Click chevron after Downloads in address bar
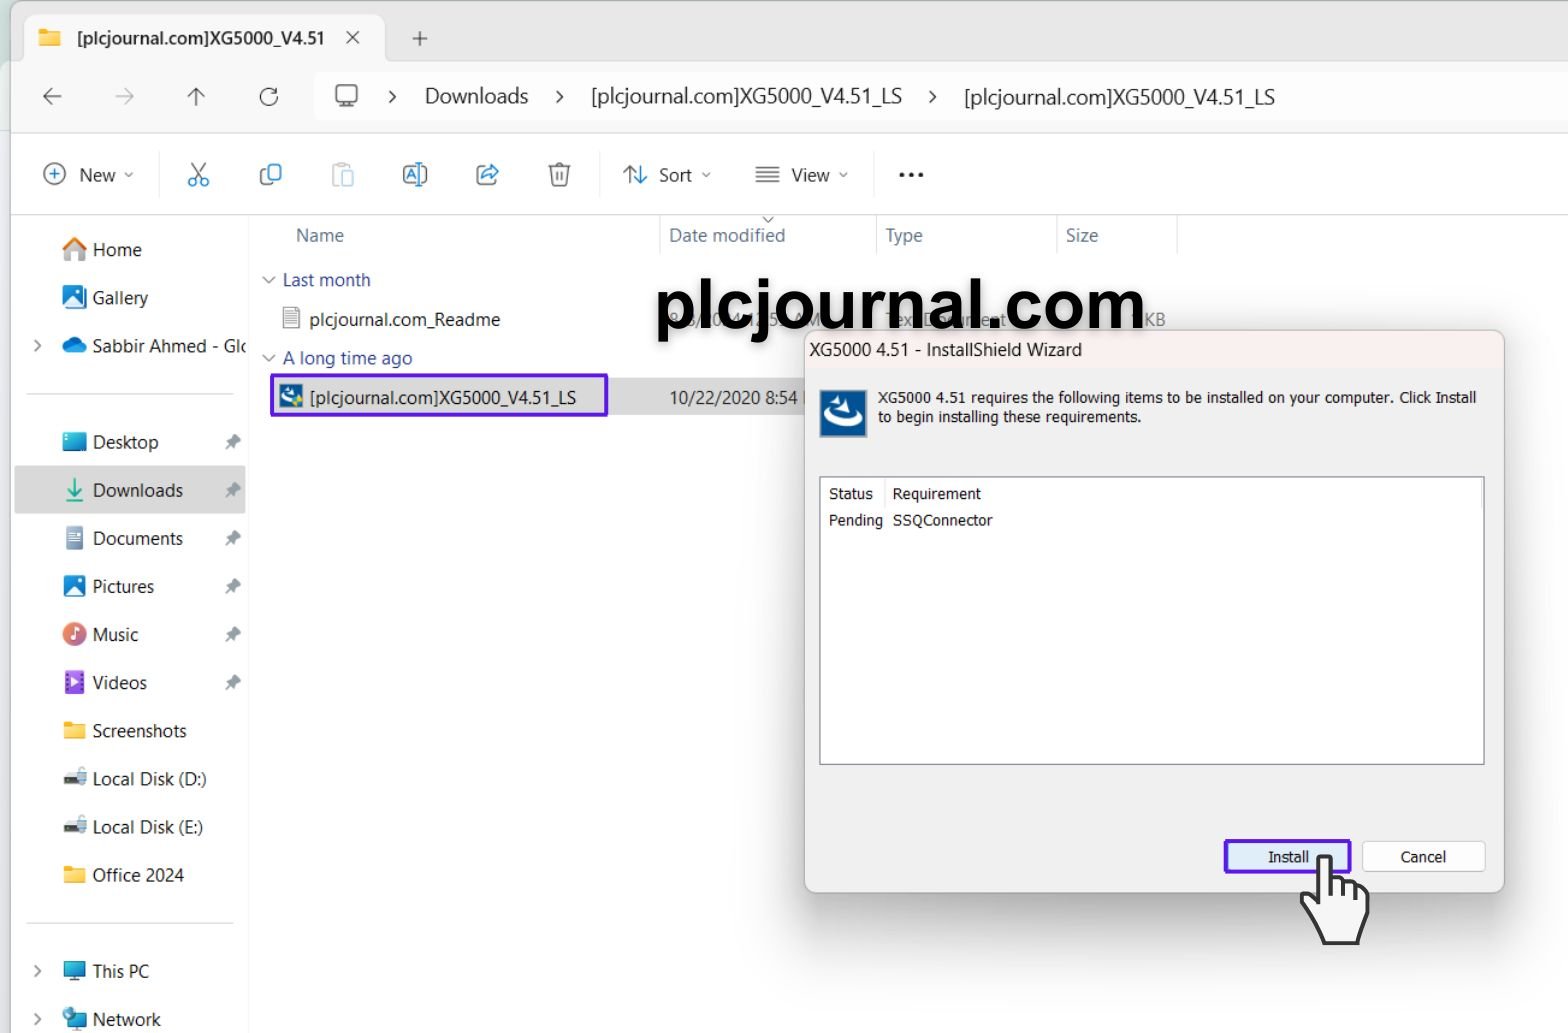This screenshot has height=1033, width=1568. pyautogui.click(x=560, y=97)
